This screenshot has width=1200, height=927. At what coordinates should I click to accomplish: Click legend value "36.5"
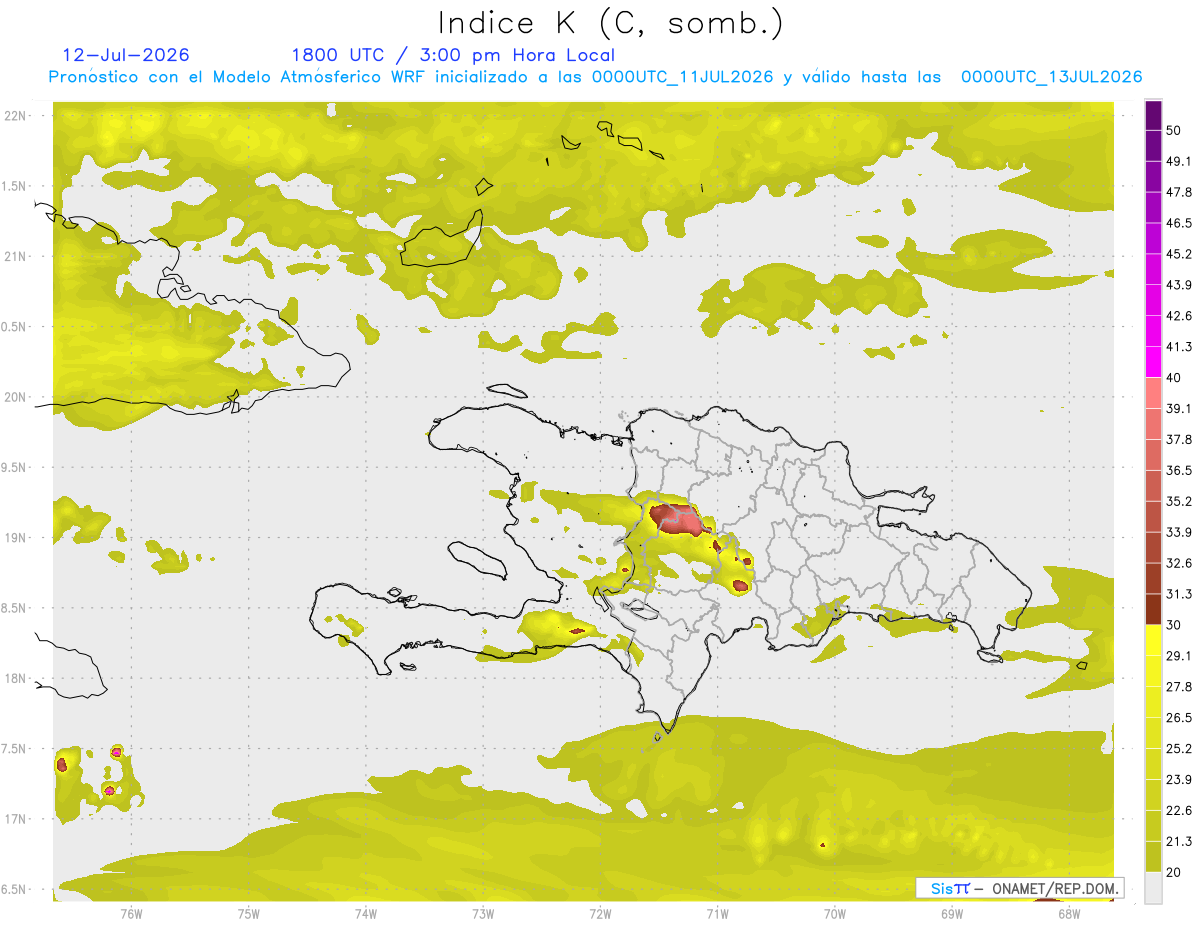coord(1179,470)
